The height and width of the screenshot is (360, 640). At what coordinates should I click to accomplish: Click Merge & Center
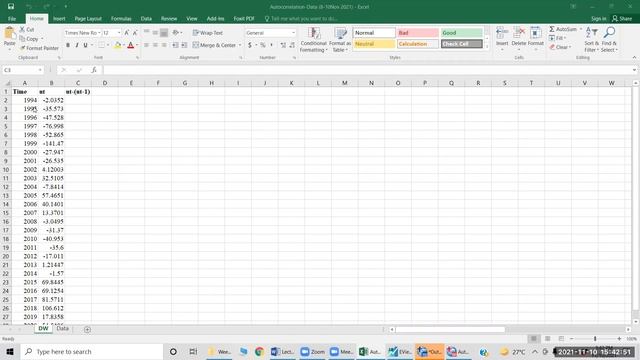(215, 45)
